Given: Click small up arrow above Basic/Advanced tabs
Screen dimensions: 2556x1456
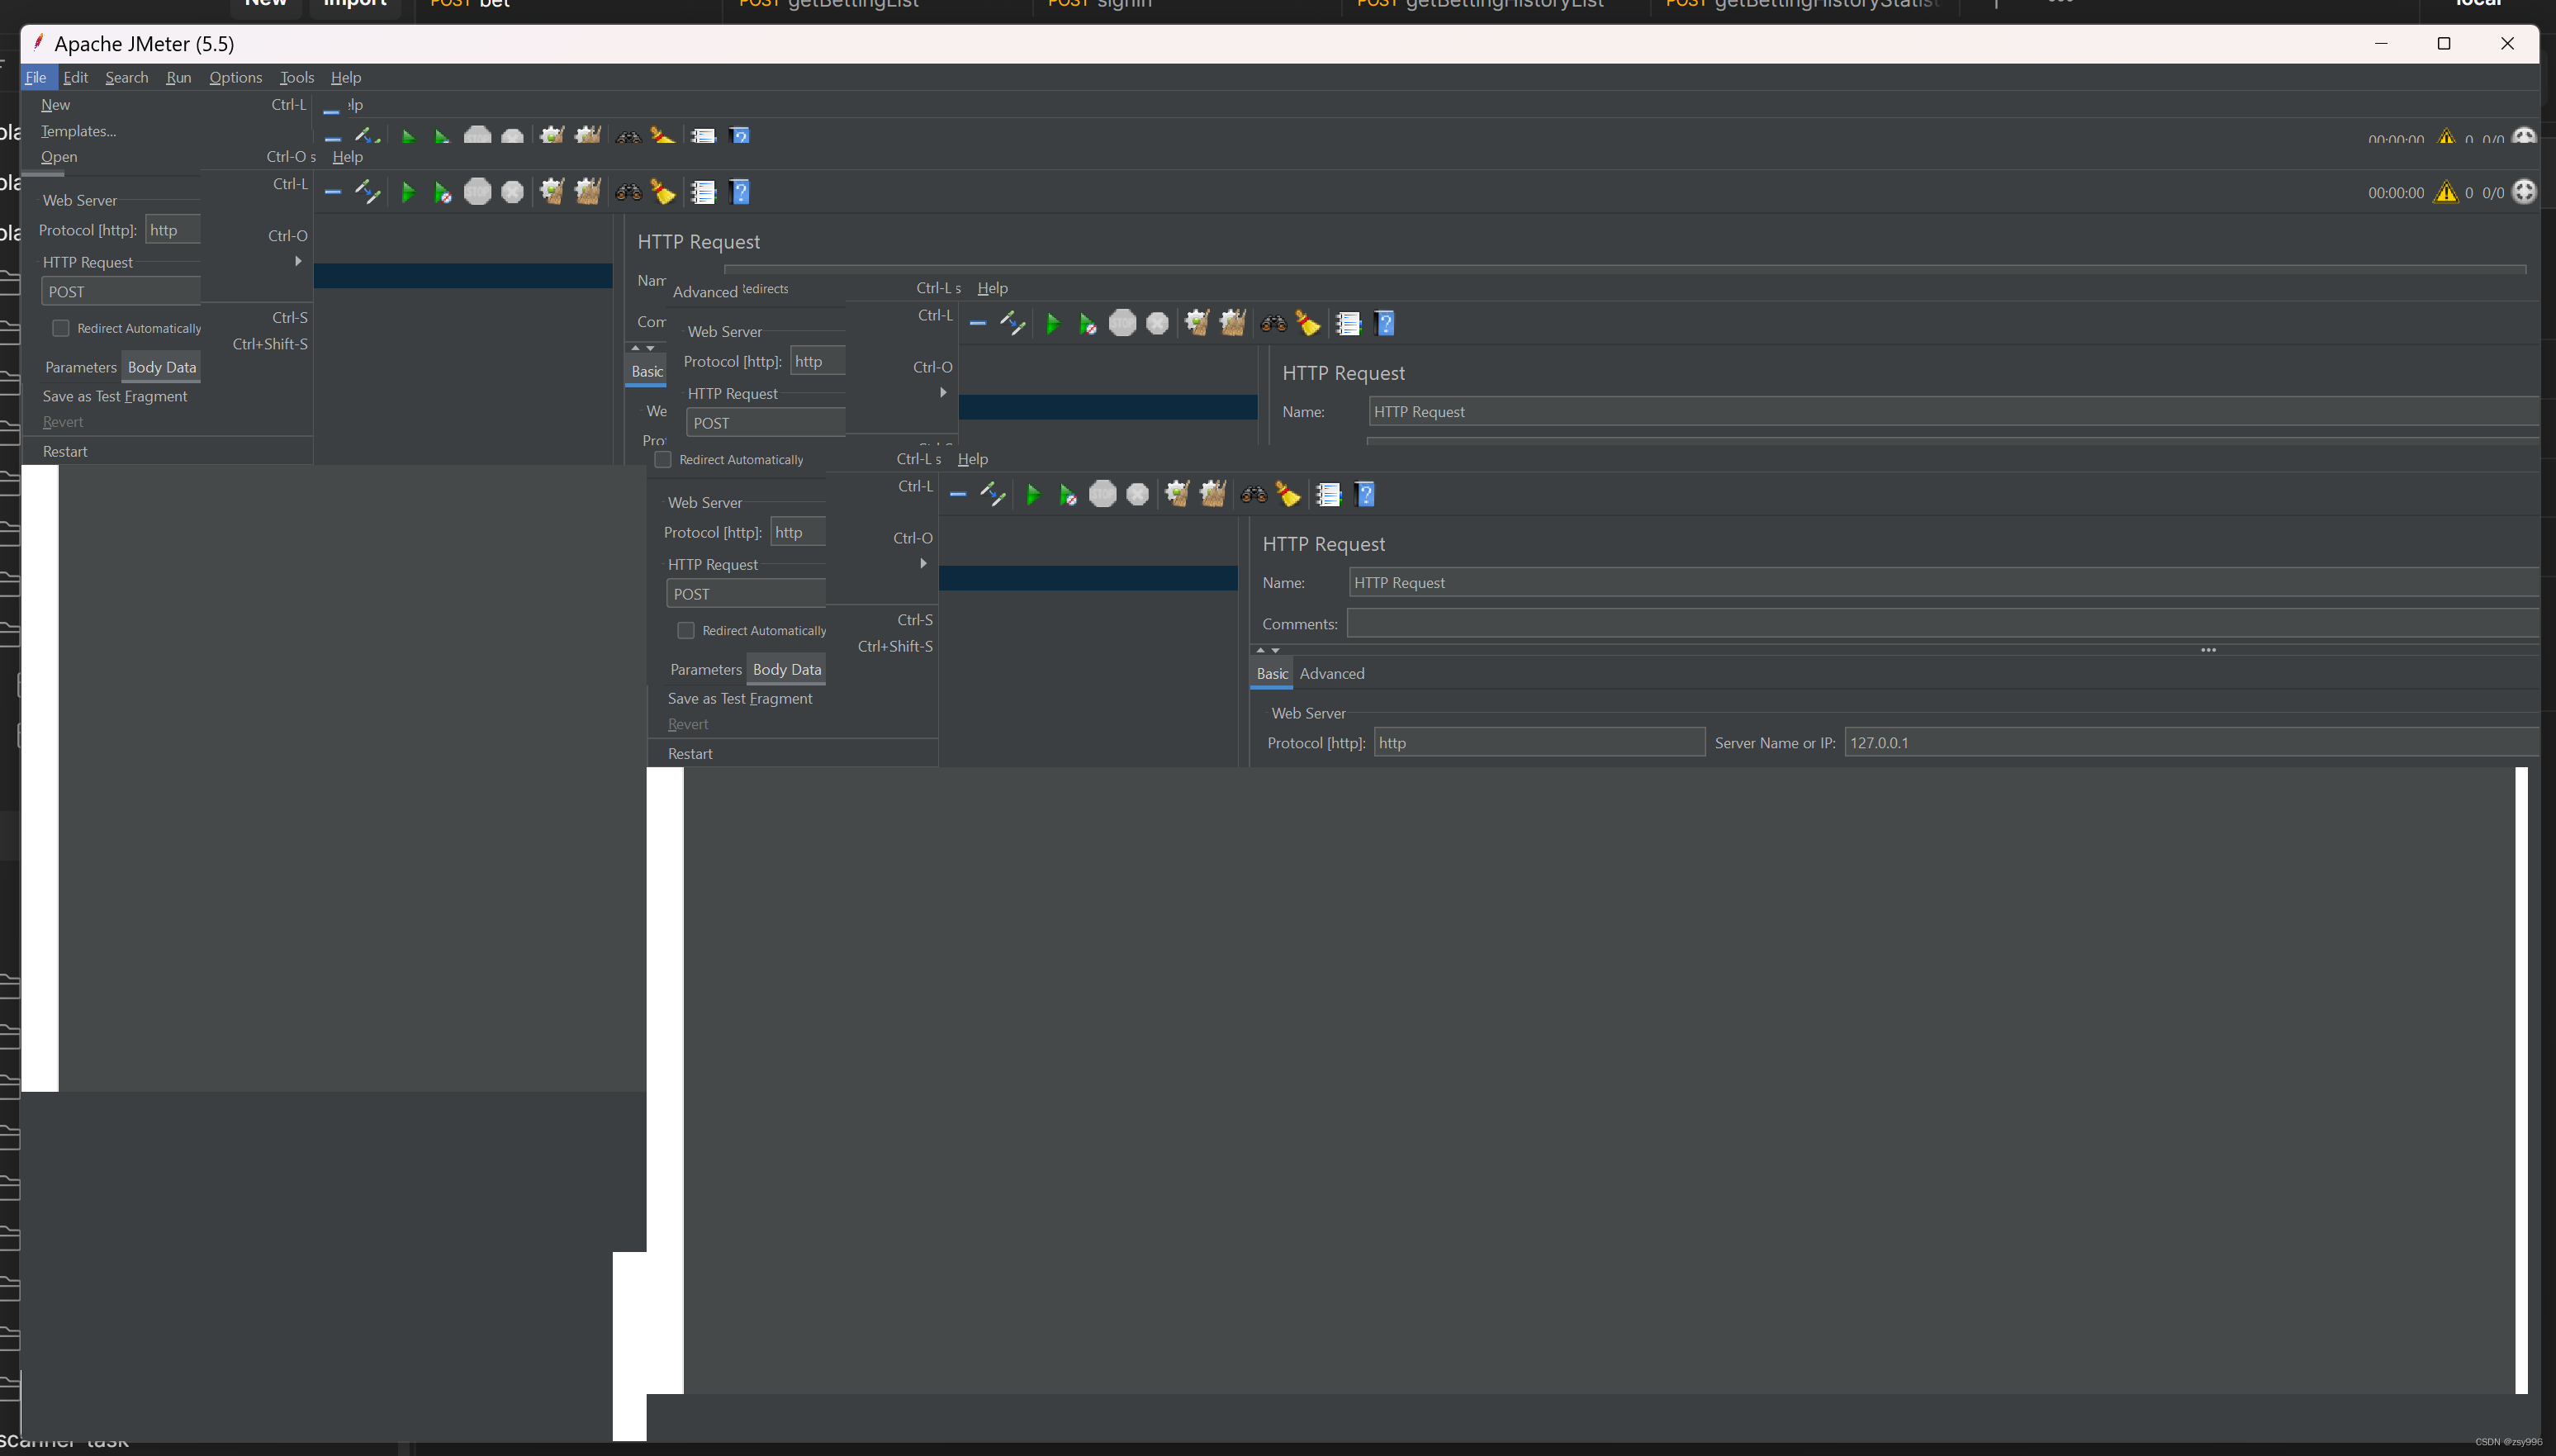Looking at the screenshot, I should pos(1260,650).
